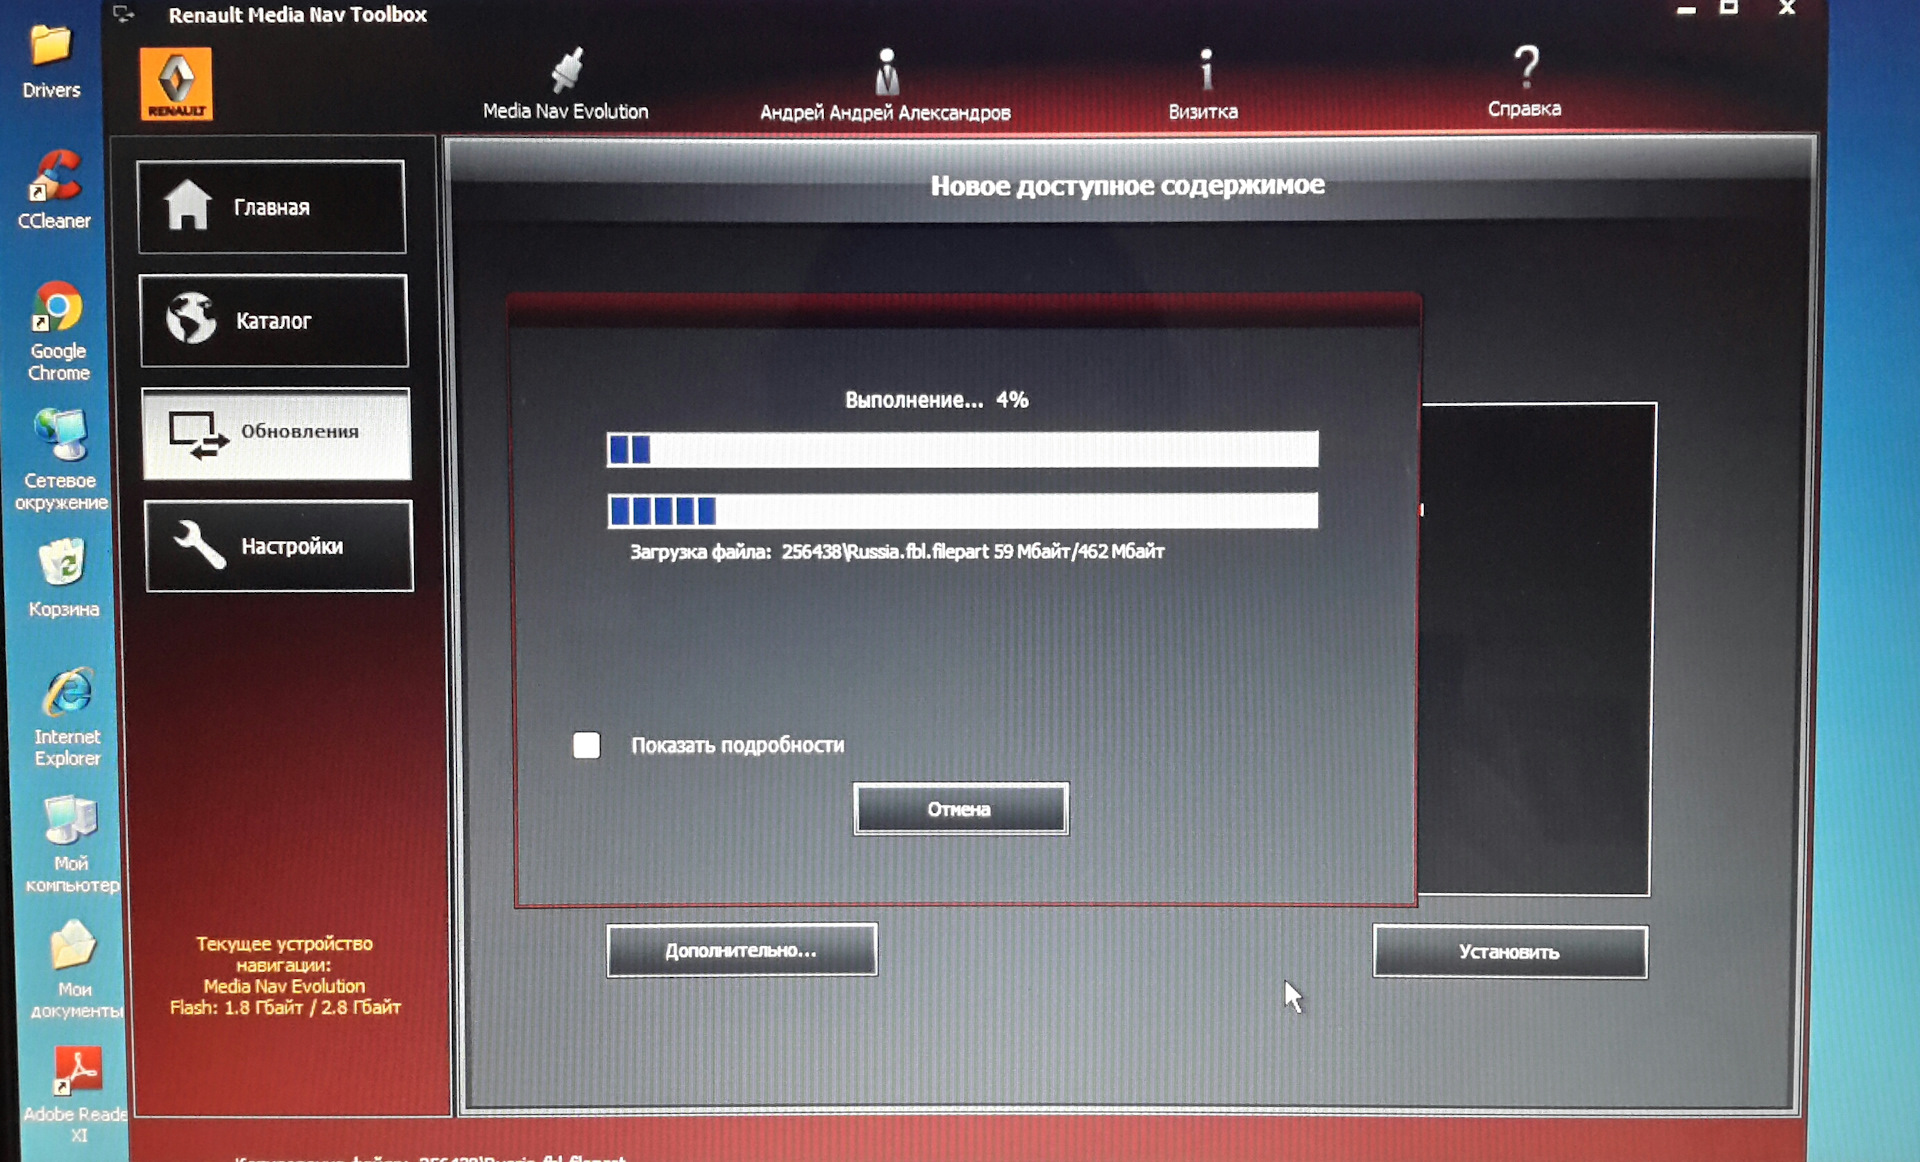Open Internet Explorer desktop shortcut

pyautogui.click(x=67, y=694)
